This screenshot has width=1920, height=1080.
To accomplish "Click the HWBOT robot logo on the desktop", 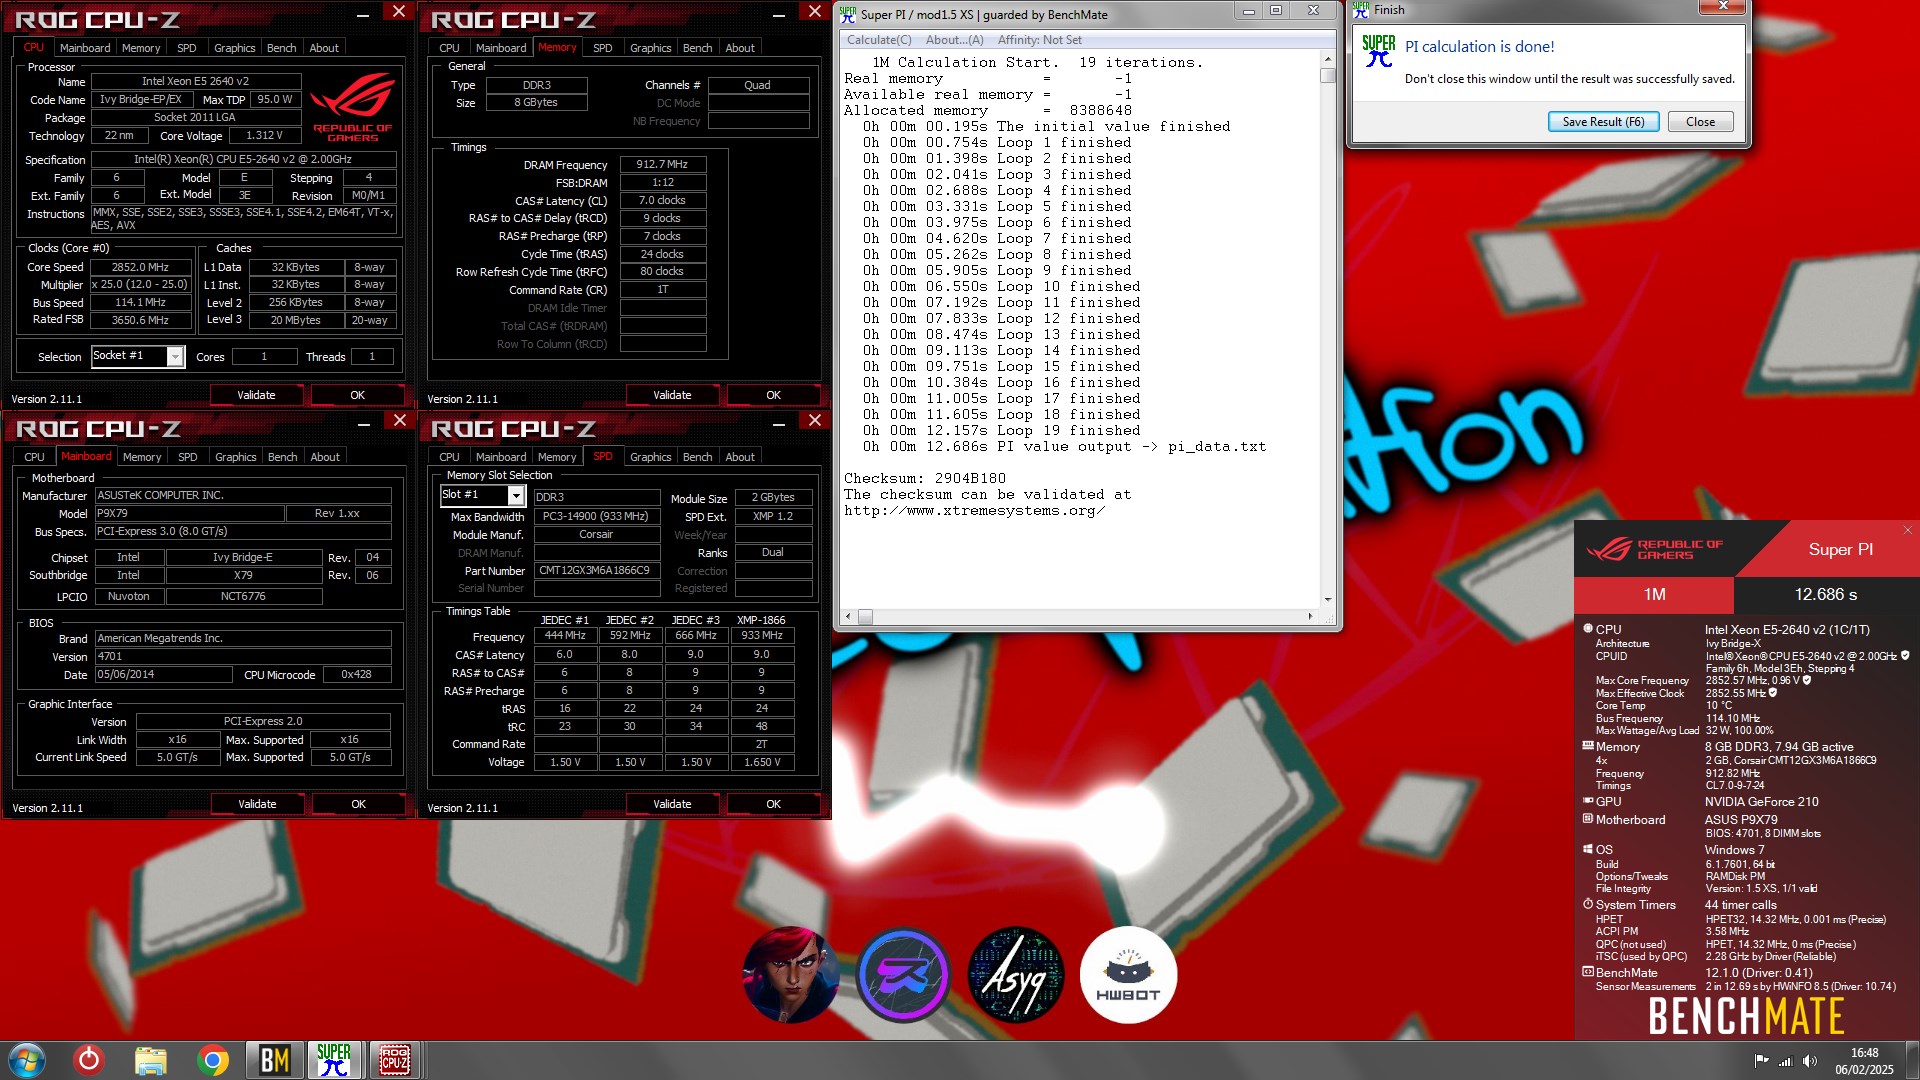I will [1128, 974].
